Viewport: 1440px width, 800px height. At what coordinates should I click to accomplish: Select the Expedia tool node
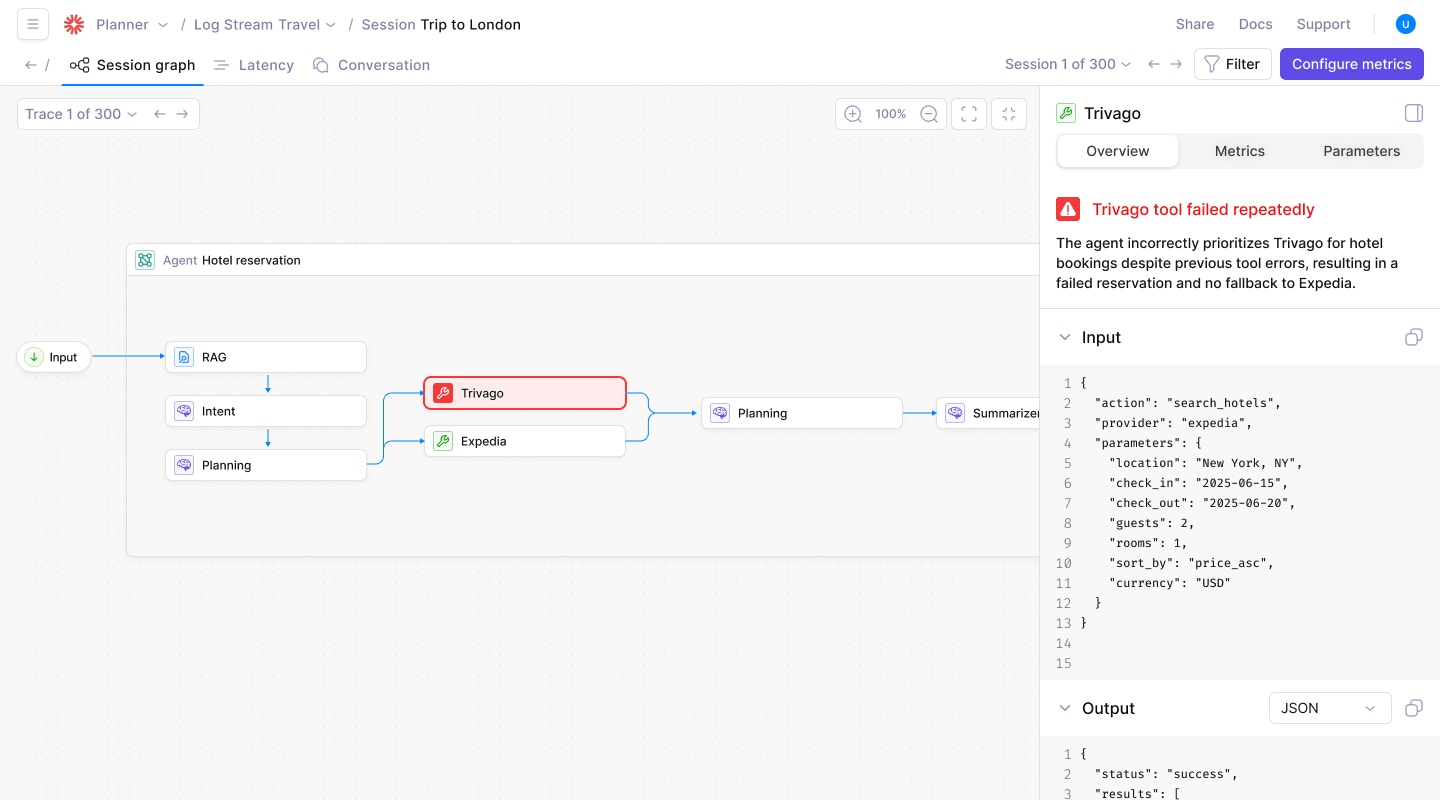525,441
